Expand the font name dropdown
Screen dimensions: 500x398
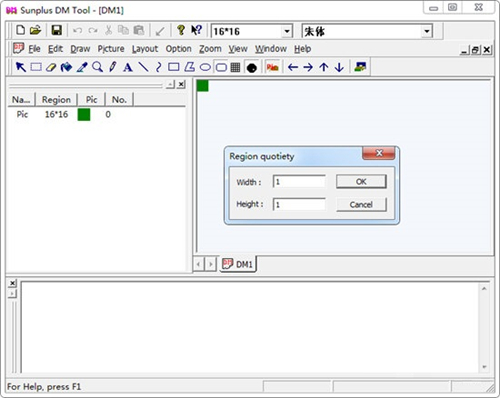coord(427,31)
